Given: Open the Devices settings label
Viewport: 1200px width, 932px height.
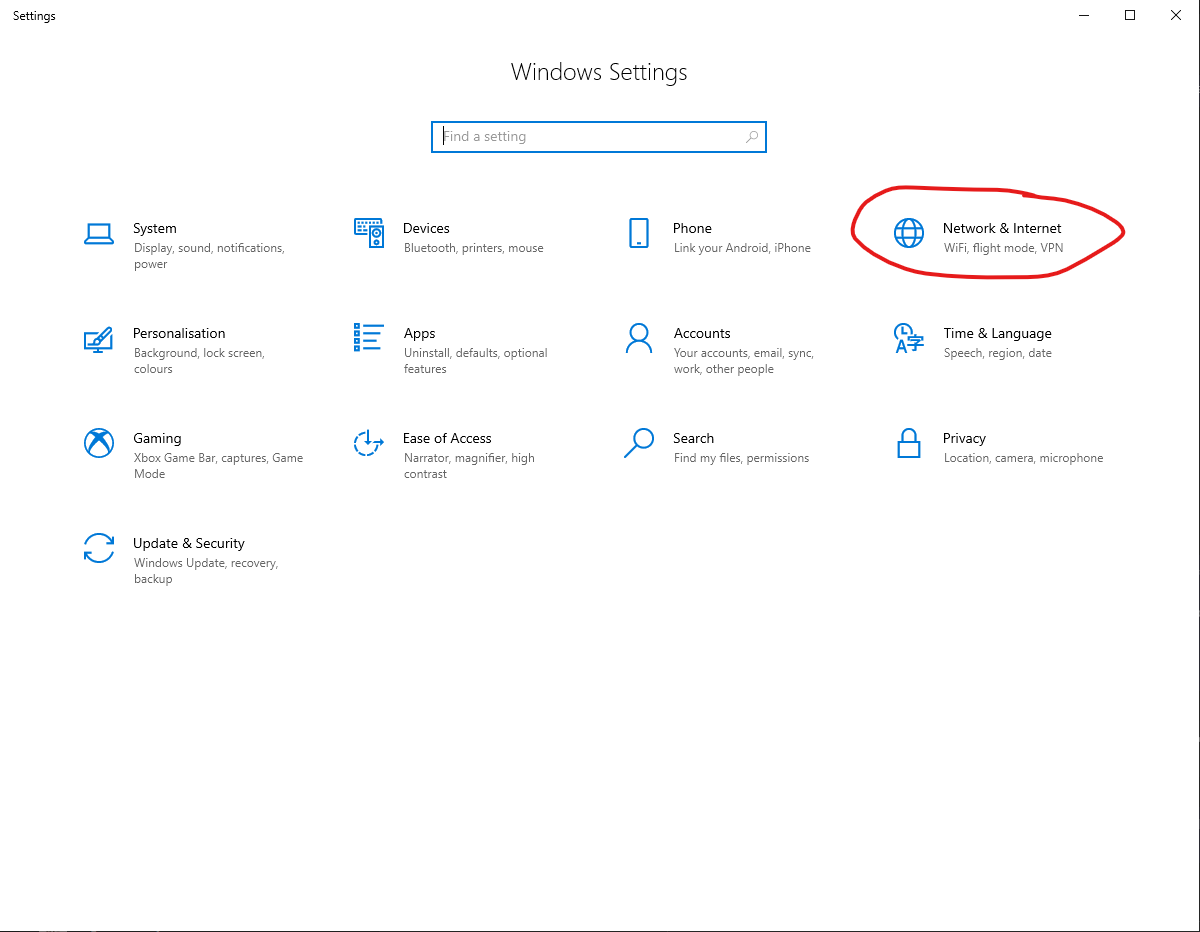Looking at the screenshot, I should click(x=426, y=228).
